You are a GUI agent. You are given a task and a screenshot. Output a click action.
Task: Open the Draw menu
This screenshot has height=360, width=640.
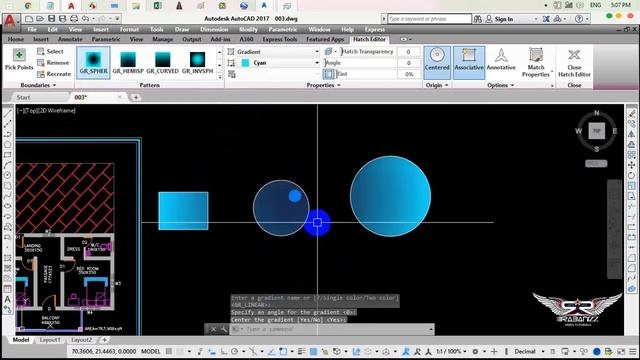[182, 29]
